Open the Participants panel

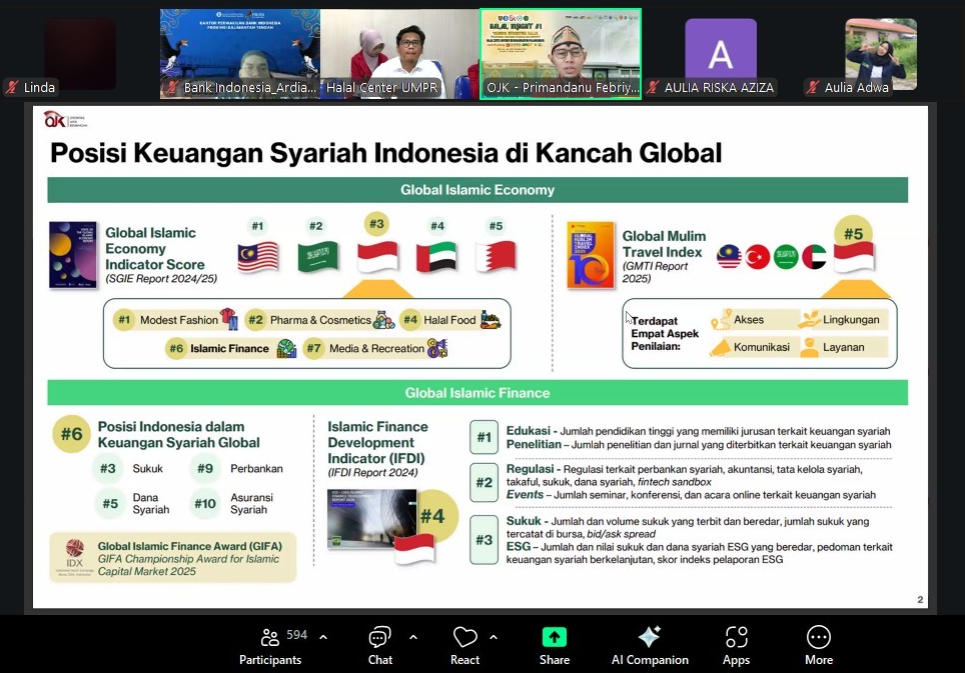(x=270, y=645)
